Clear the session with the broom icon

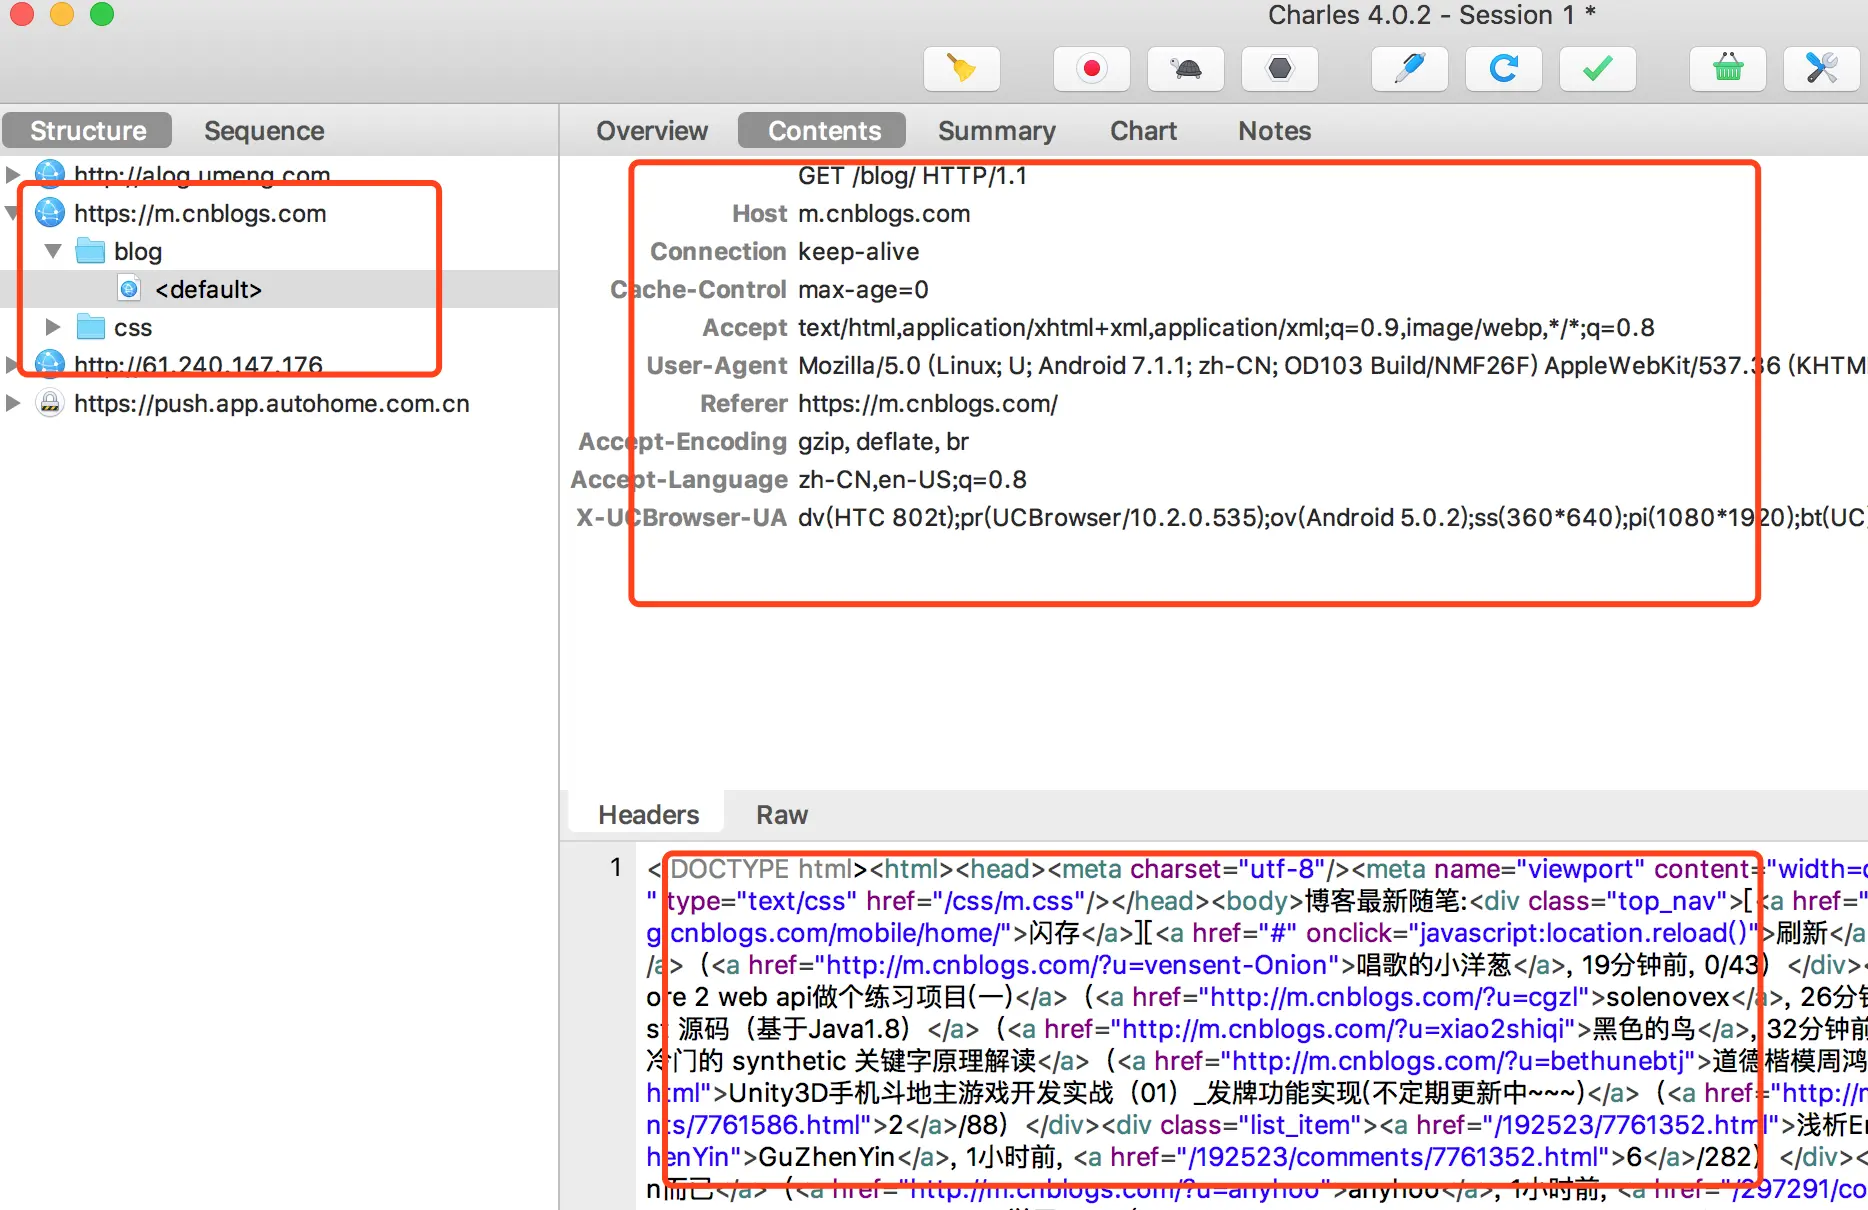[x=961, y=69]
